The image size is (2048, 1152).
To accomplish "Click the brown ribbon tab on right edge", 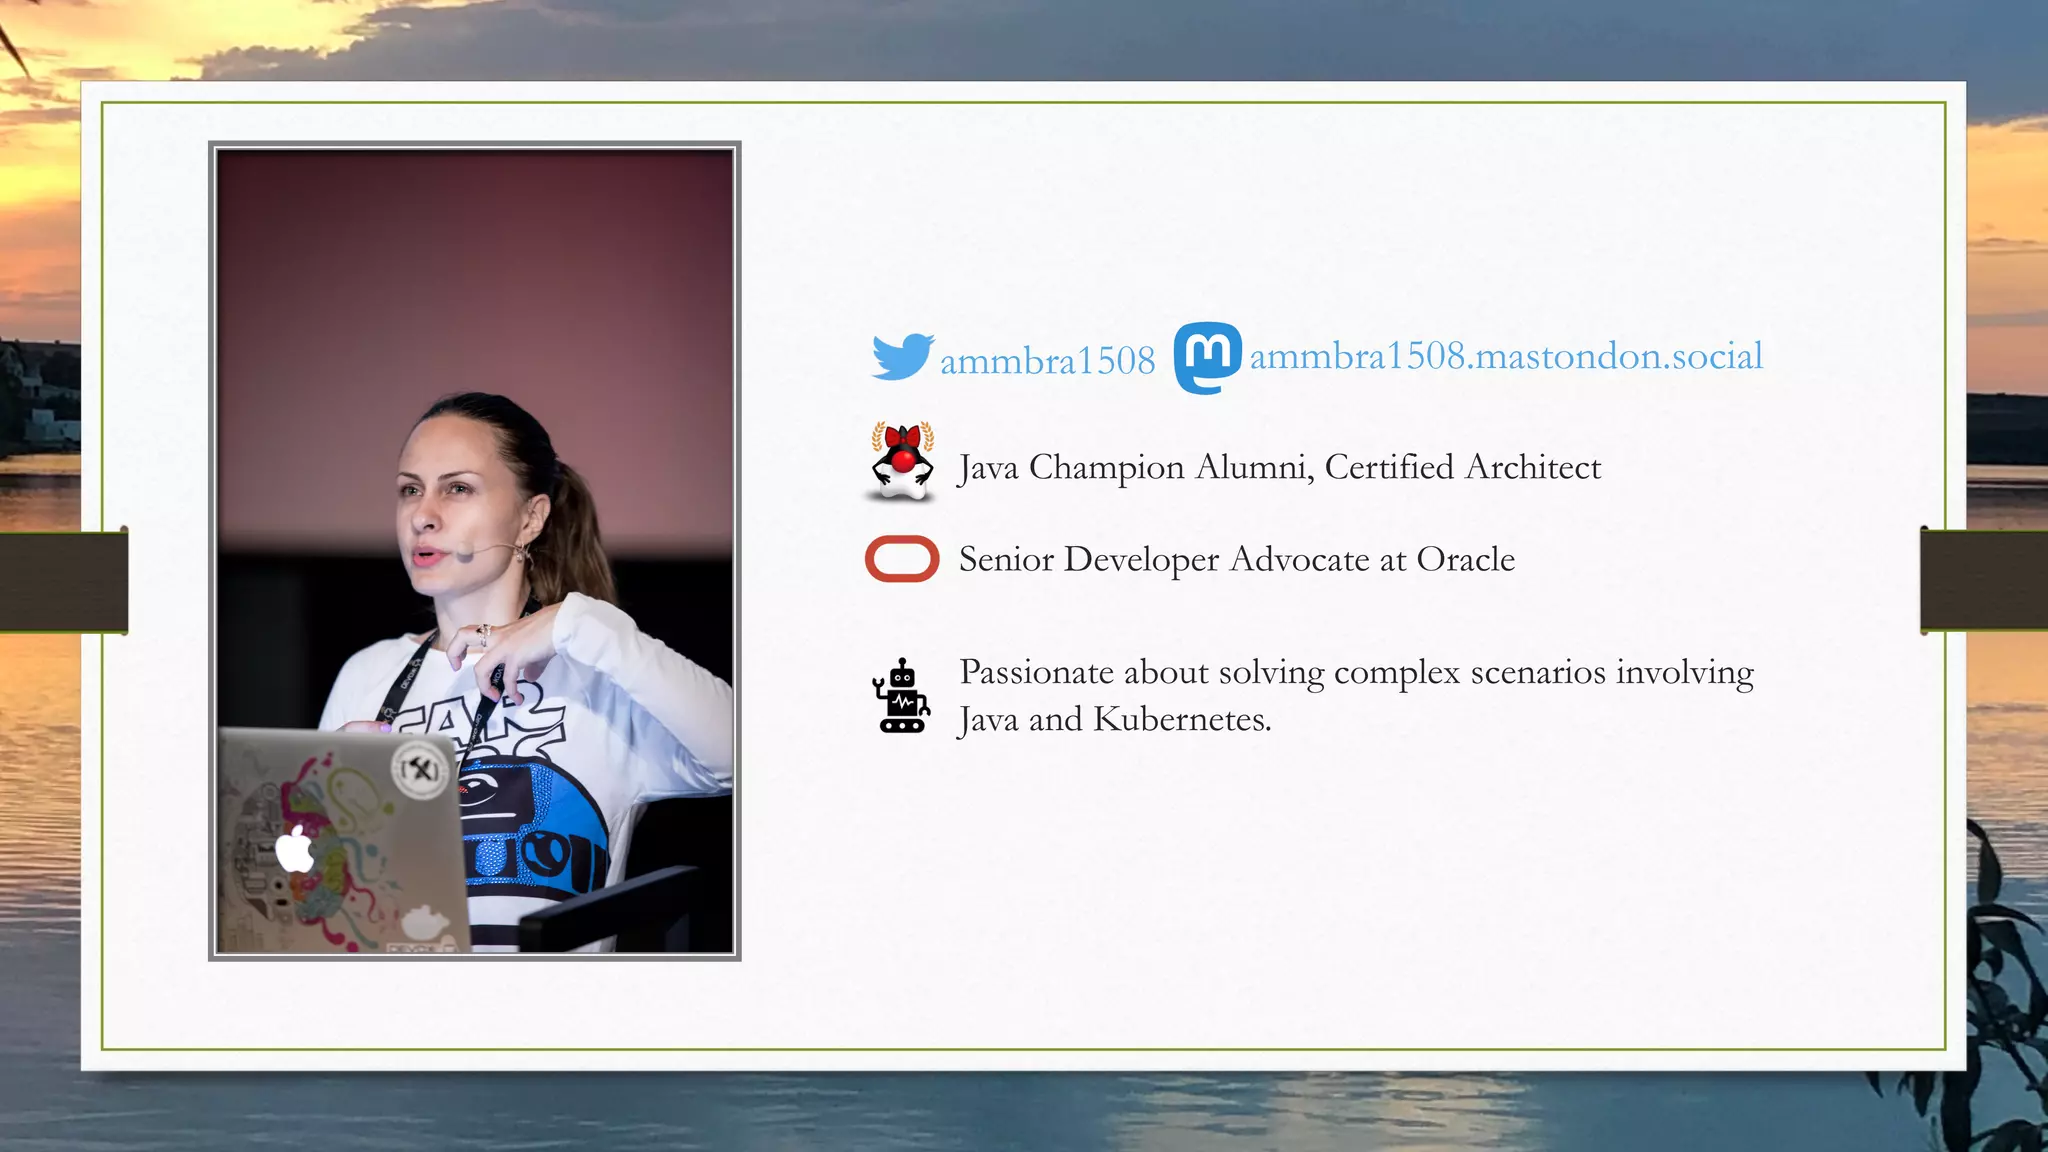I will coord(1983,581).
